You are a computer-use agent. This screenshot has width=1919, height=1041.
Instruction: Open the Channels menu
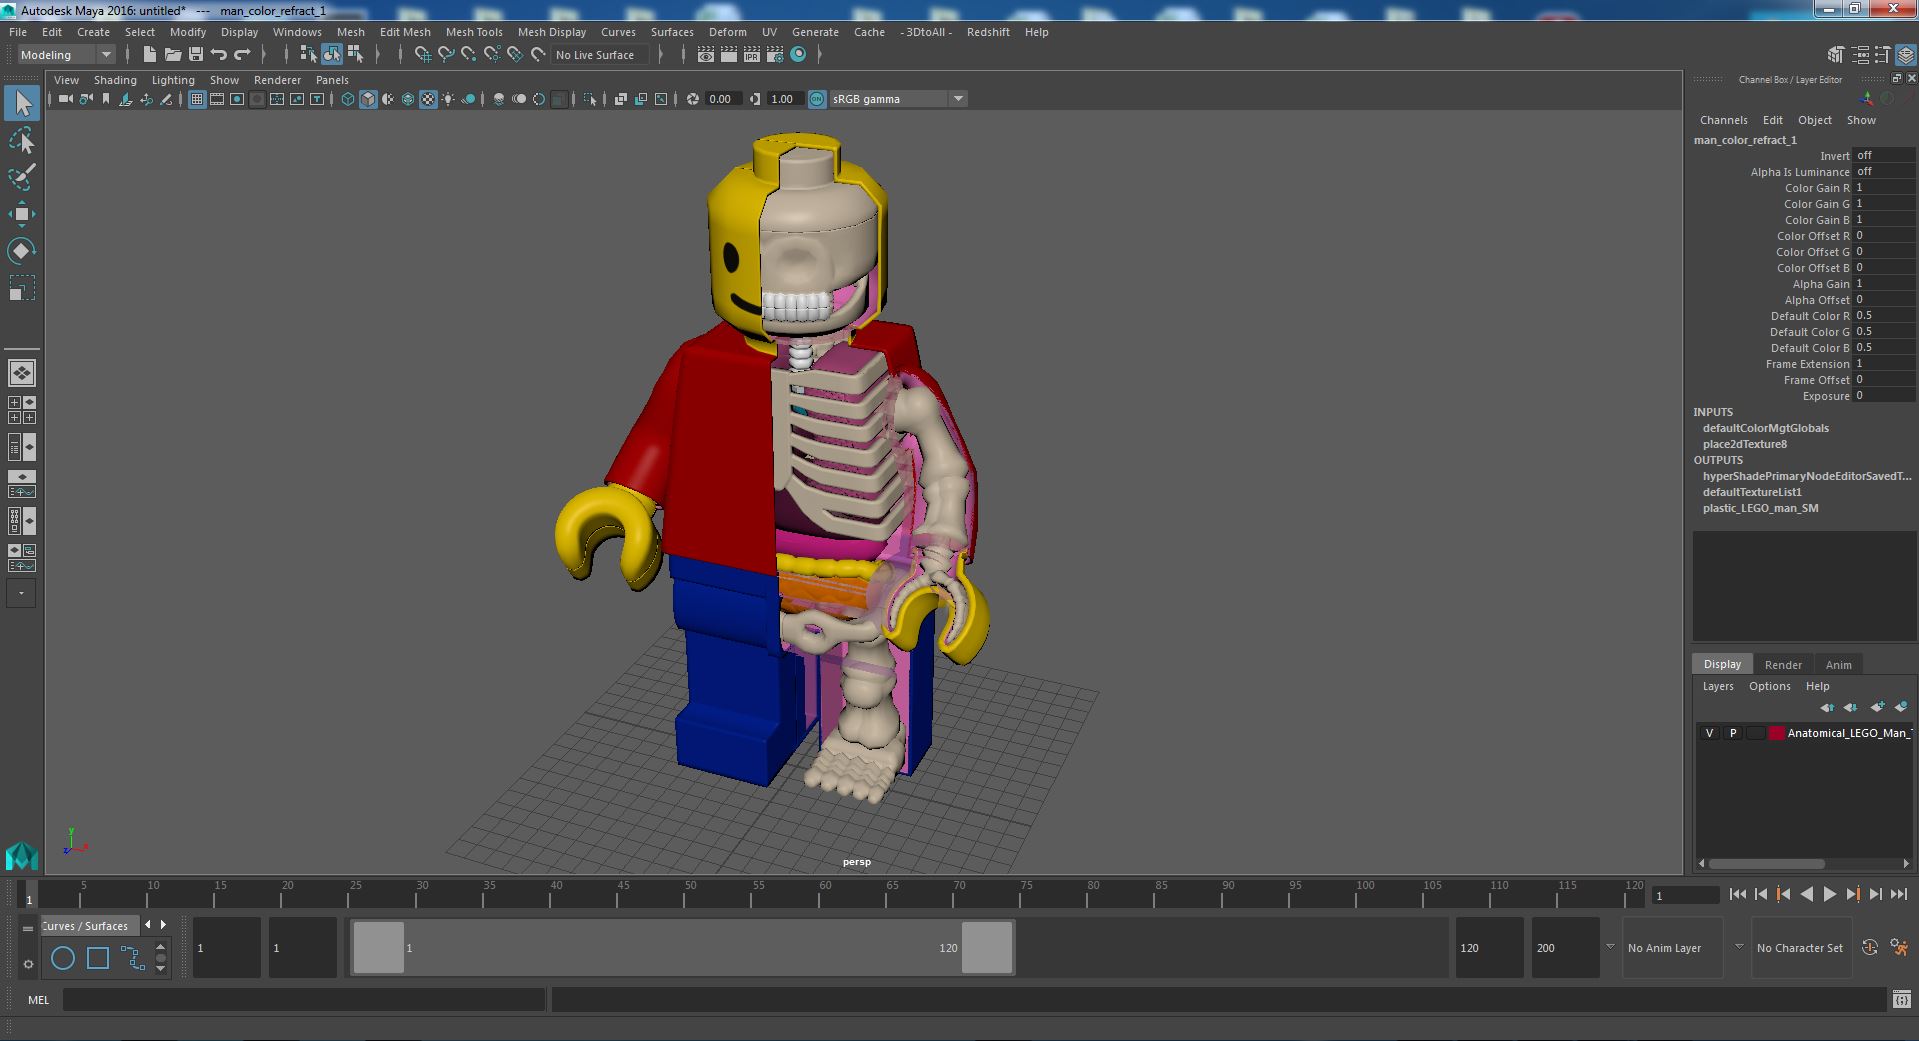click(1723, 120)
